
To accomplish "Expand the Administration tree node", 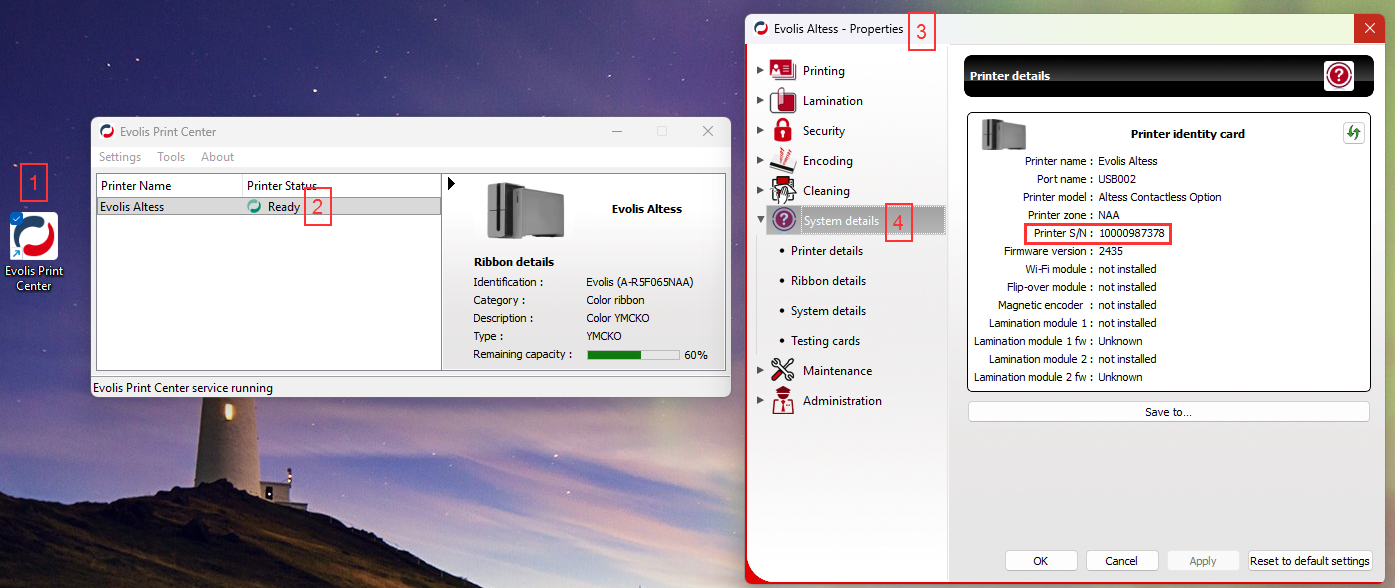I will [x=760, y=401].
